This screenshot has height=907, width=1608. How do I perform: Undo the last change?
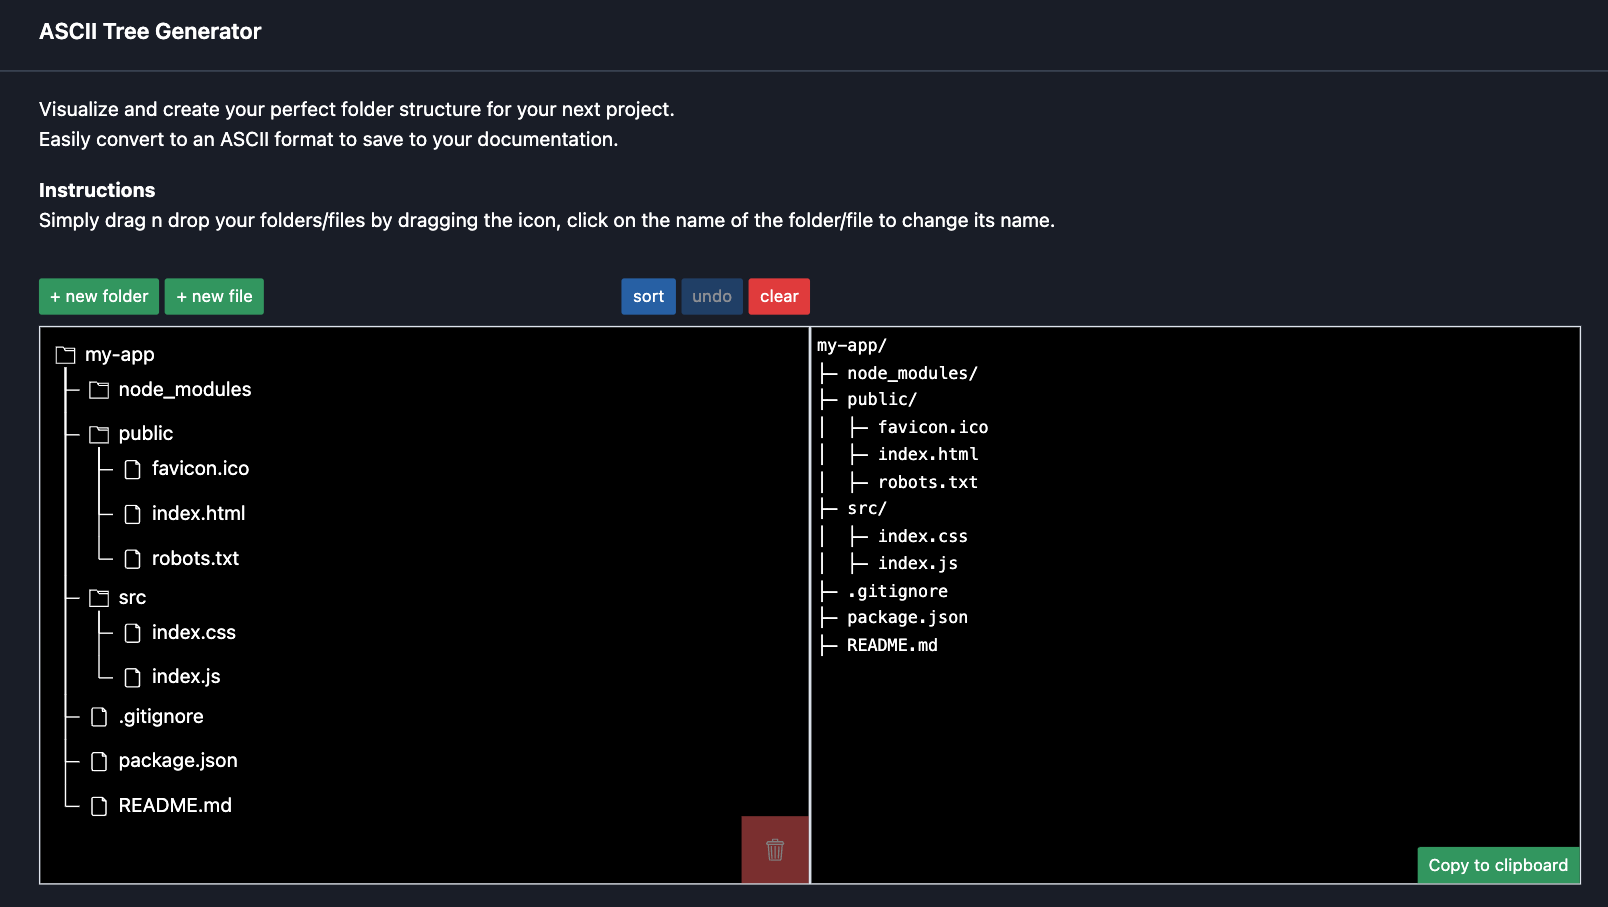click(x=712, y=296)
